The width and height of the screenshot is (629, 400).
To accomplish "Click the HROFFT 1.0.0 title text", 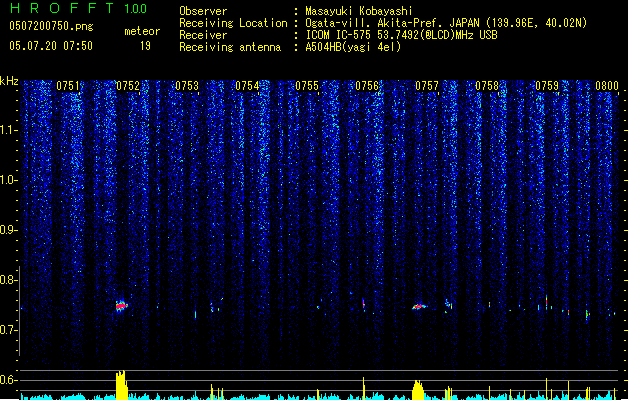I will (79, 8).
